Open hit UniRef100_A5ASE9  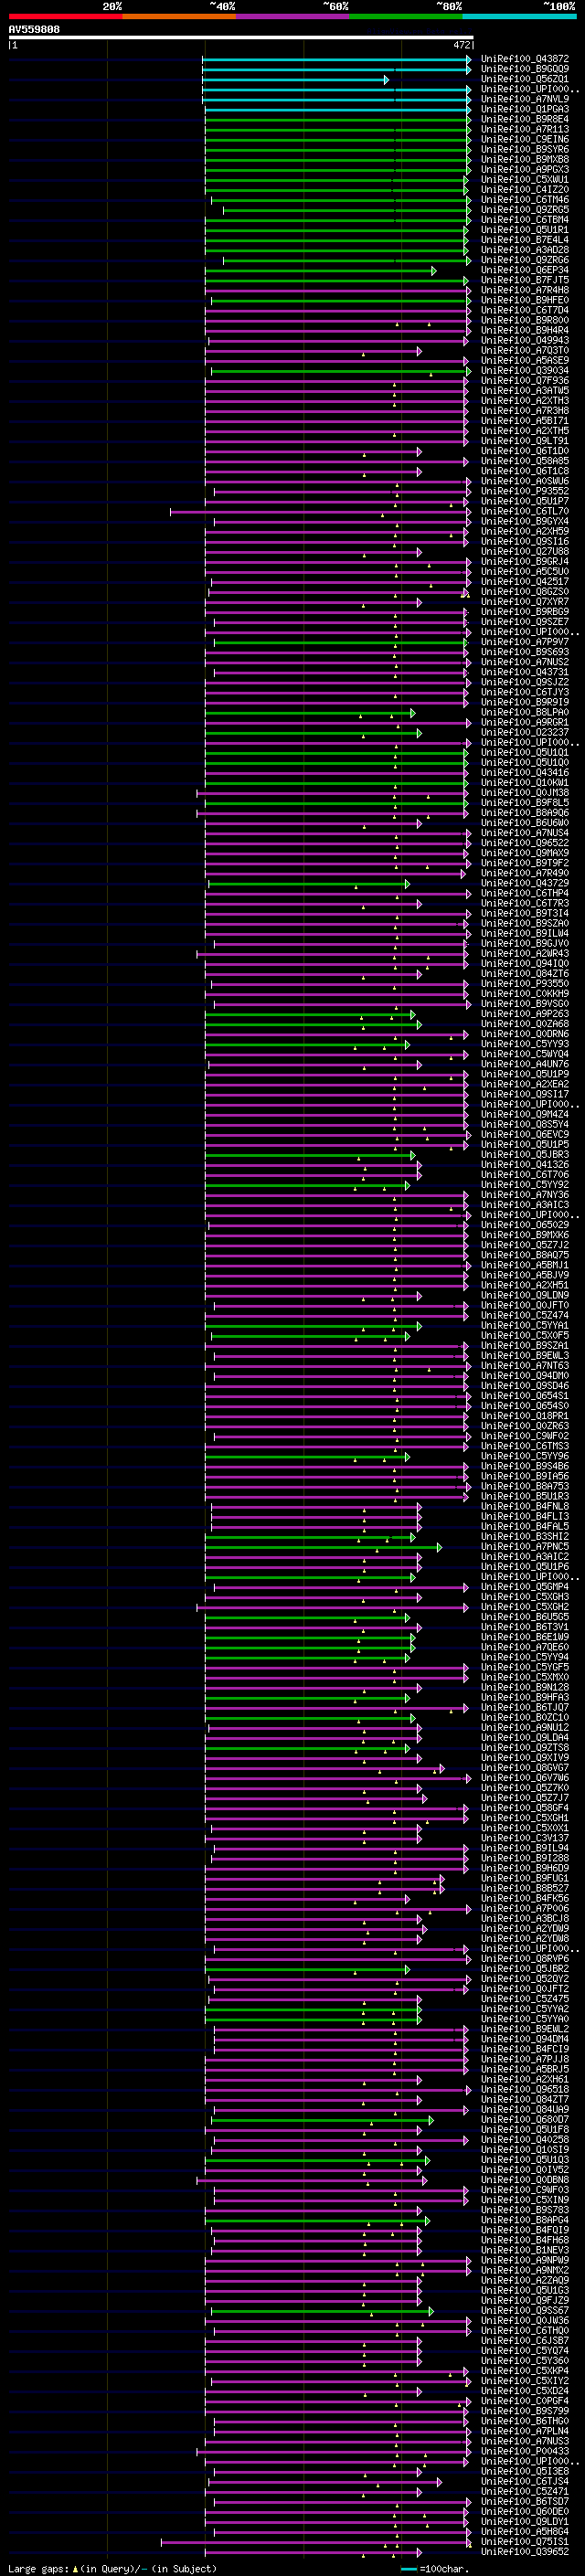pyautogui.click(x=525, y=361)
